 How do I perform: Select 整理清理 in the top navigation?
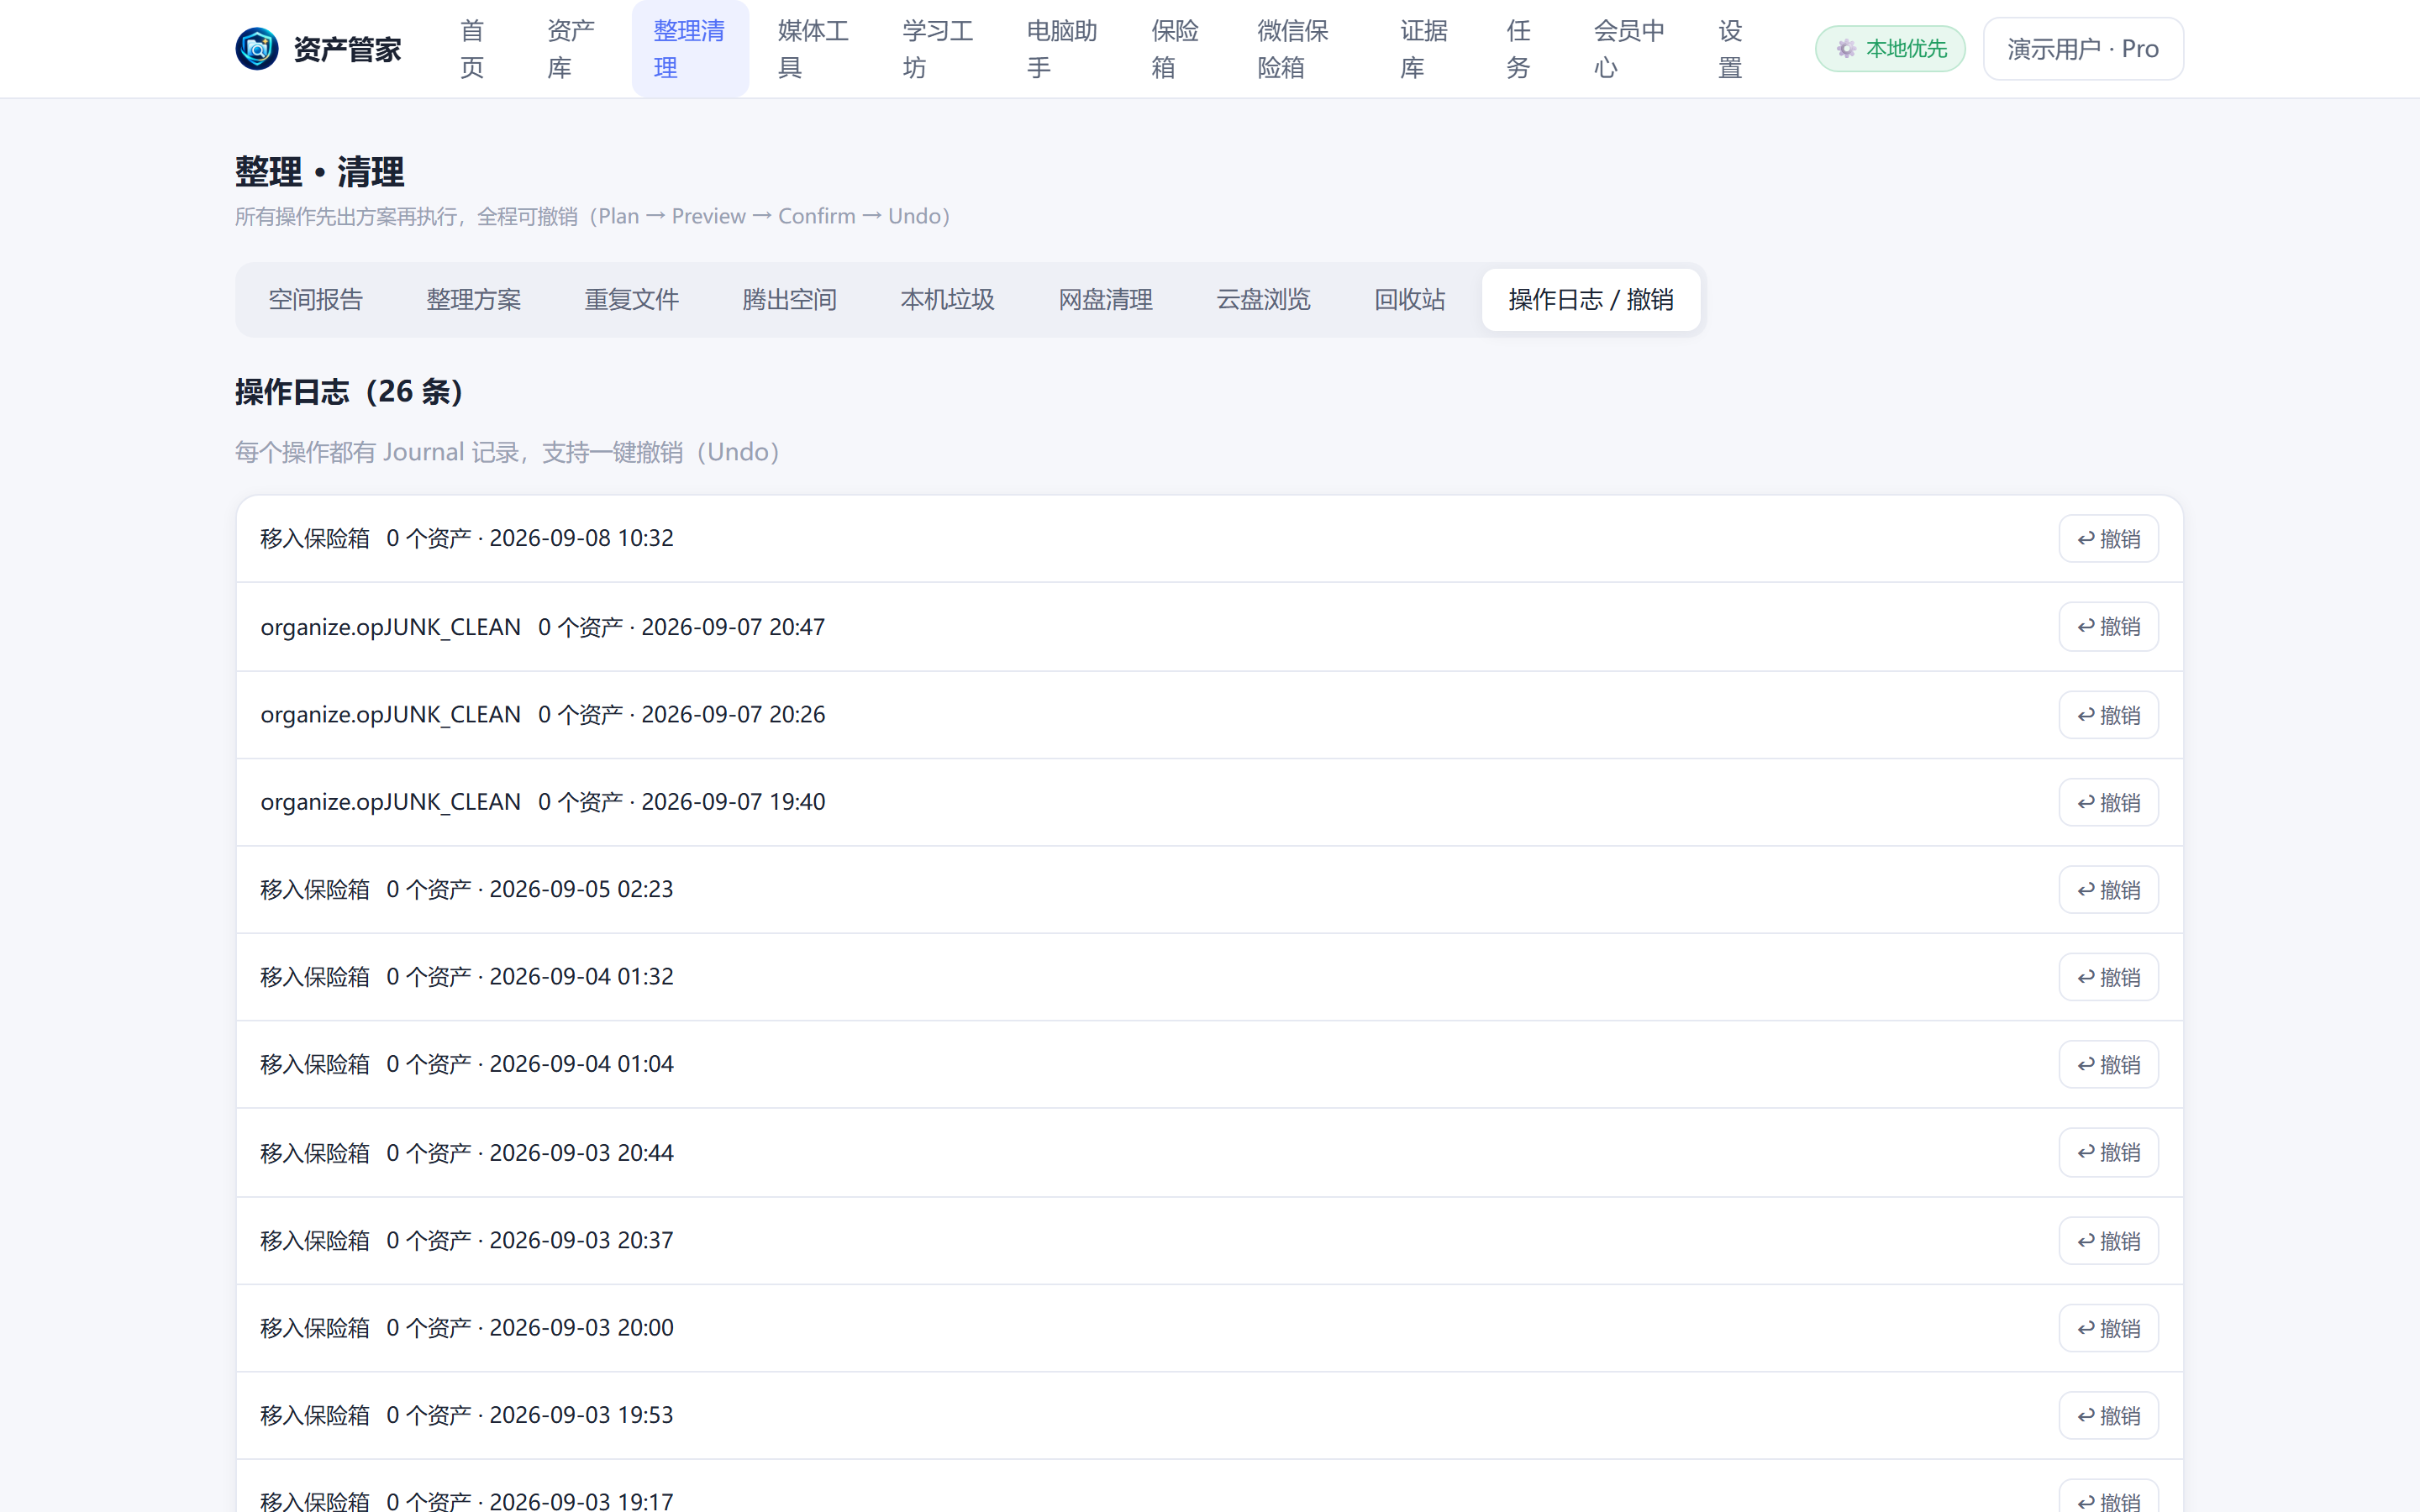(690, 48)
